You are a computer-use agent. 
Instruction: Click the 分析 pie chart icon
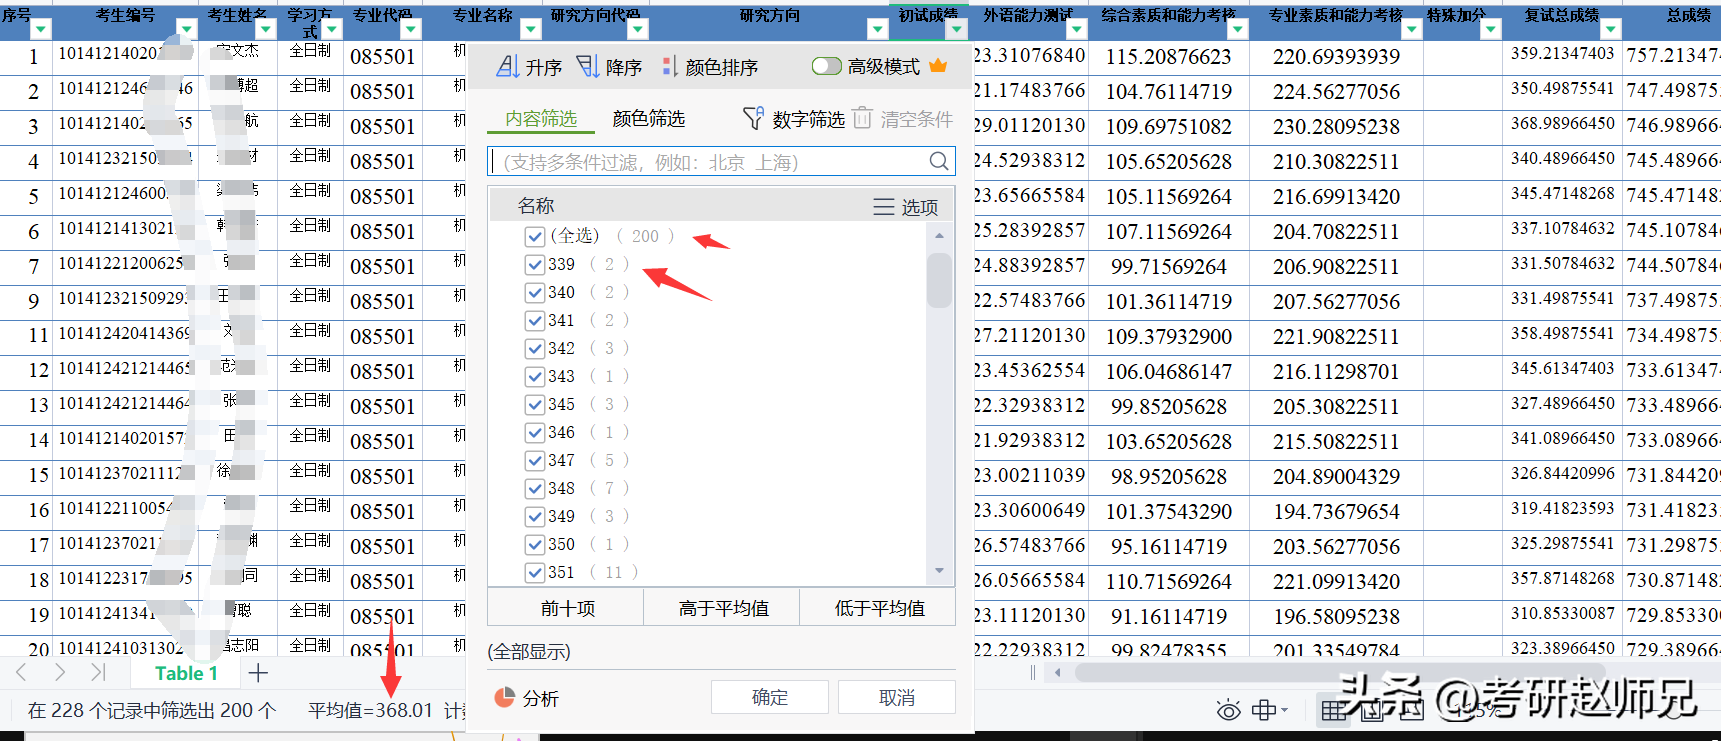(x=505, y=698)
